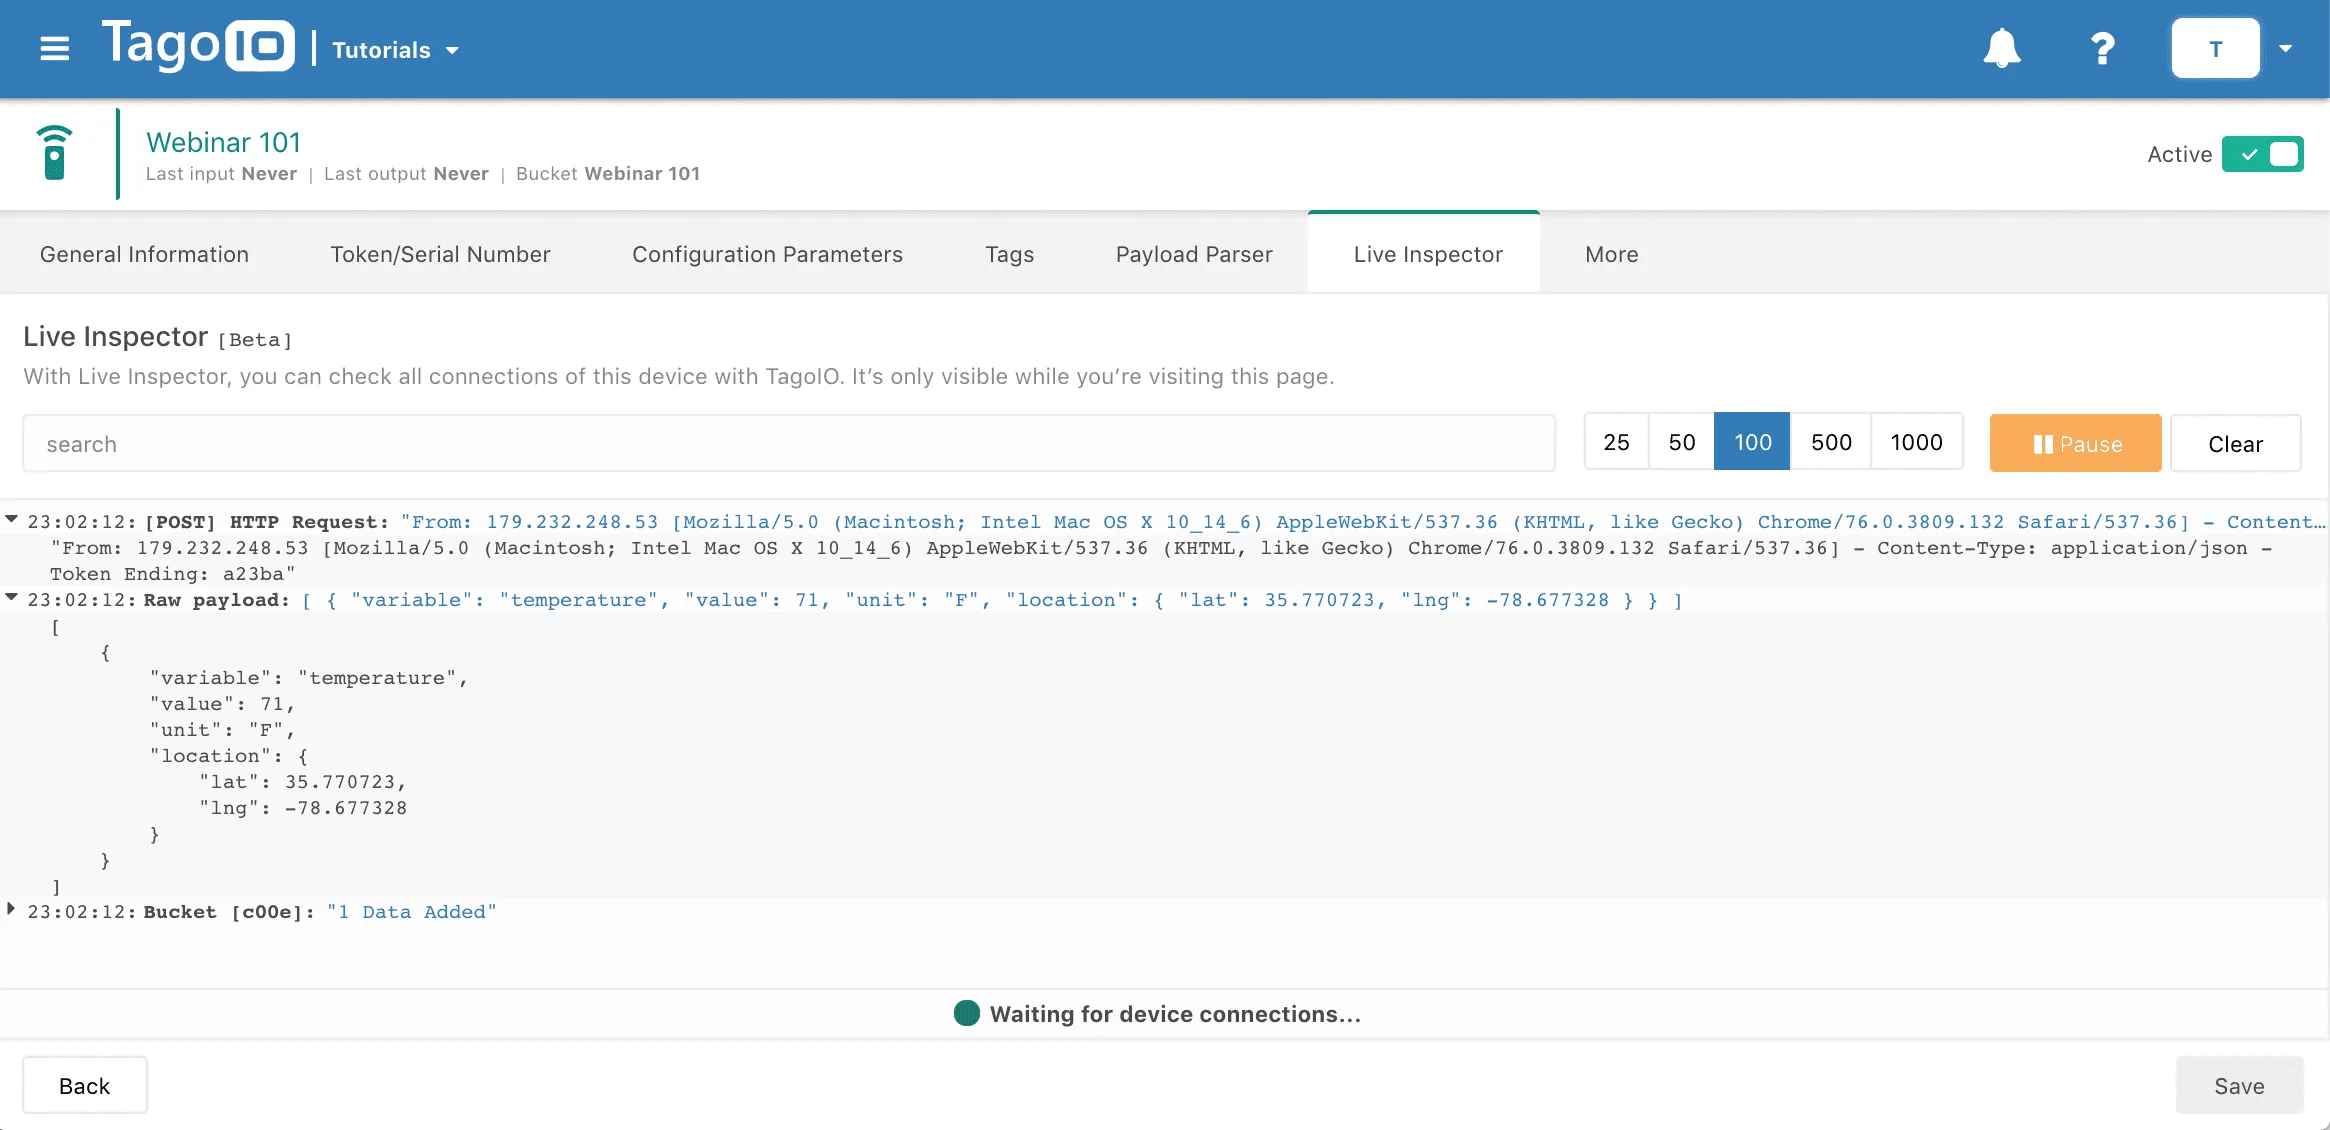Clear the Live Inspector logs
Viewport: 2330px width, 1130px height.
pos(2236,443)
